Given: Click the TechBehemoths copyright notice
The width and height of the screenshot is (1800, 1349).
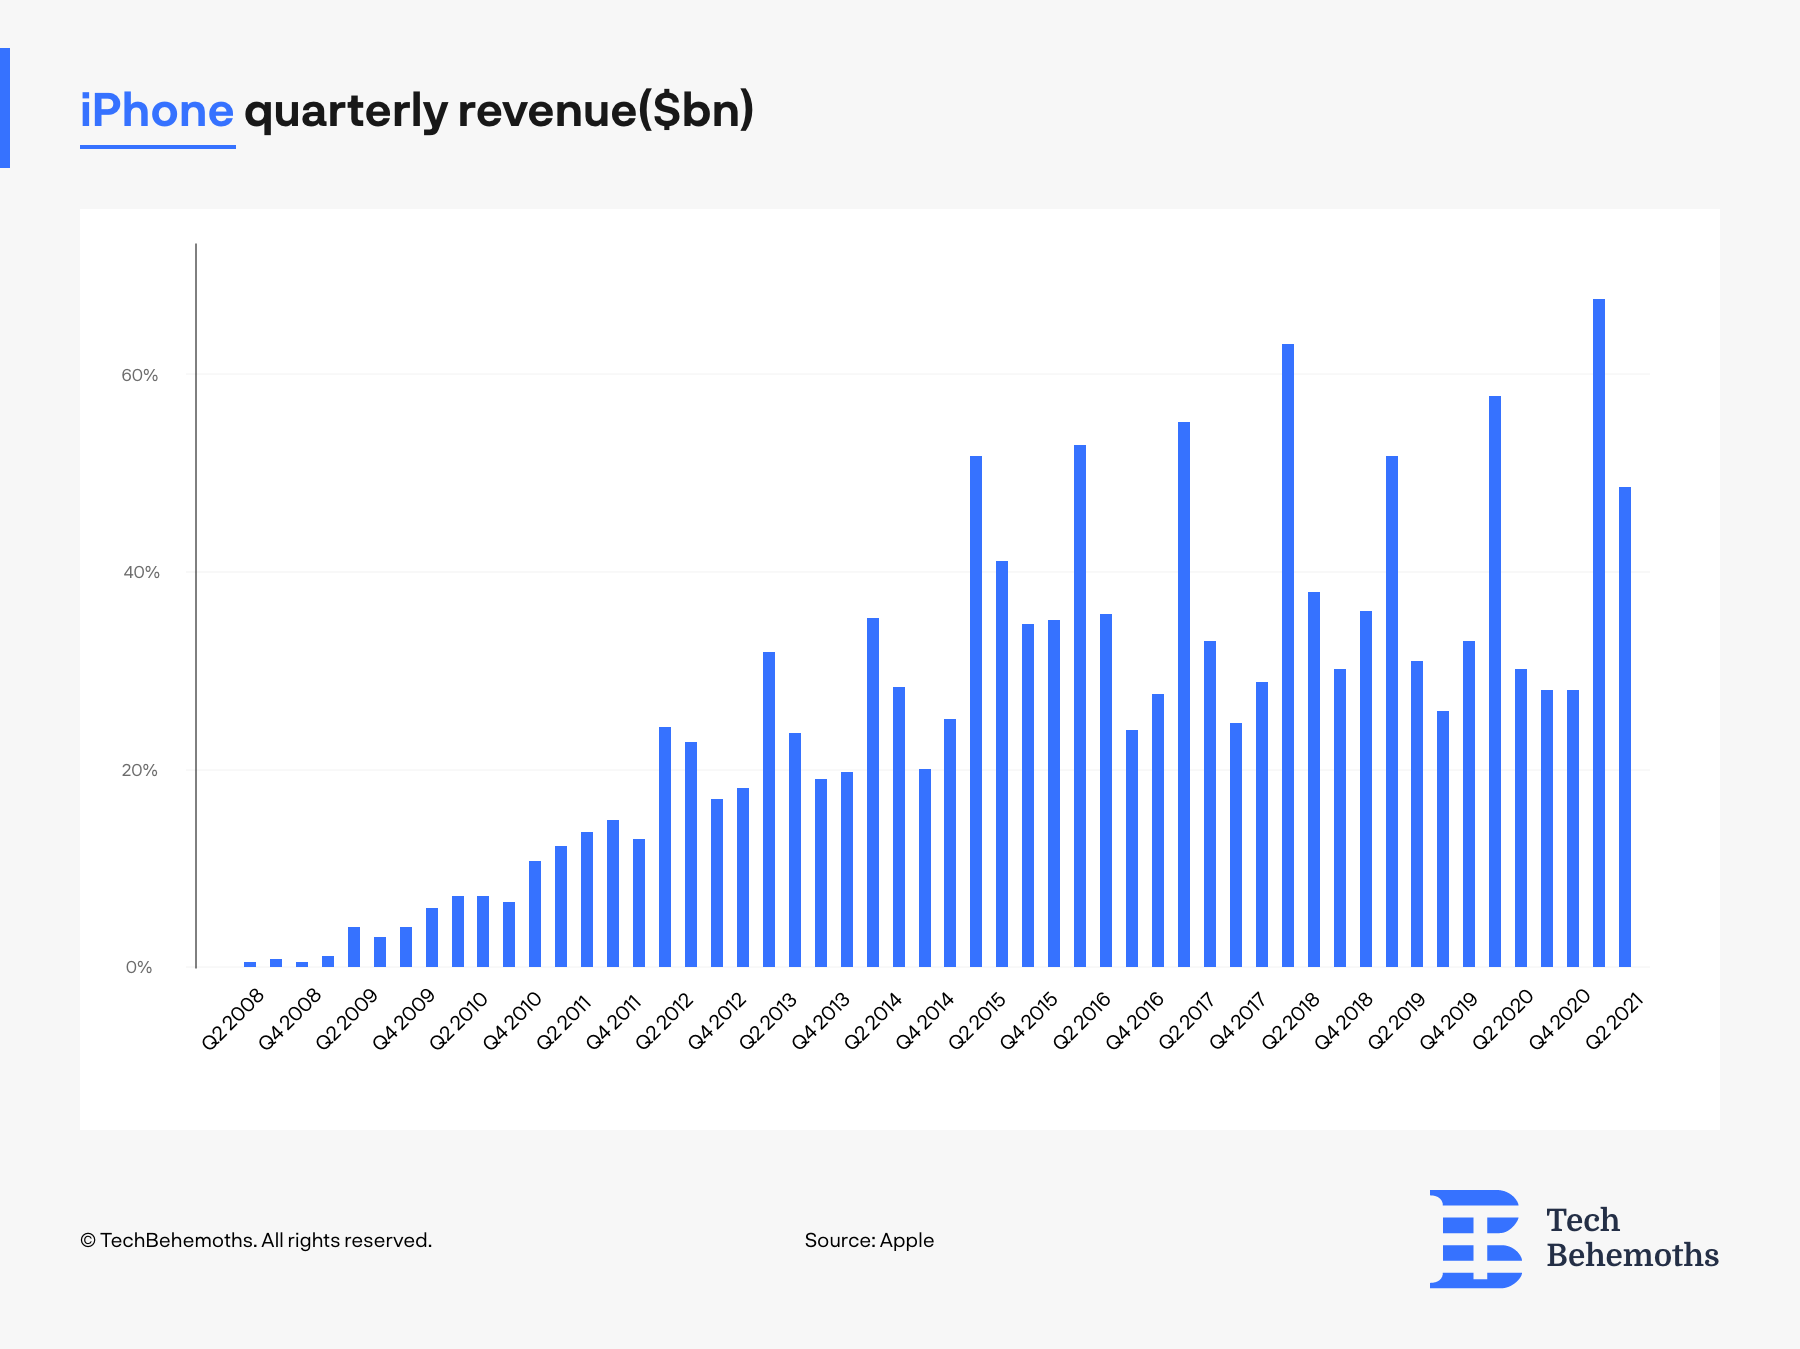Looking at the screenshot, I should tap(256, 1240).
